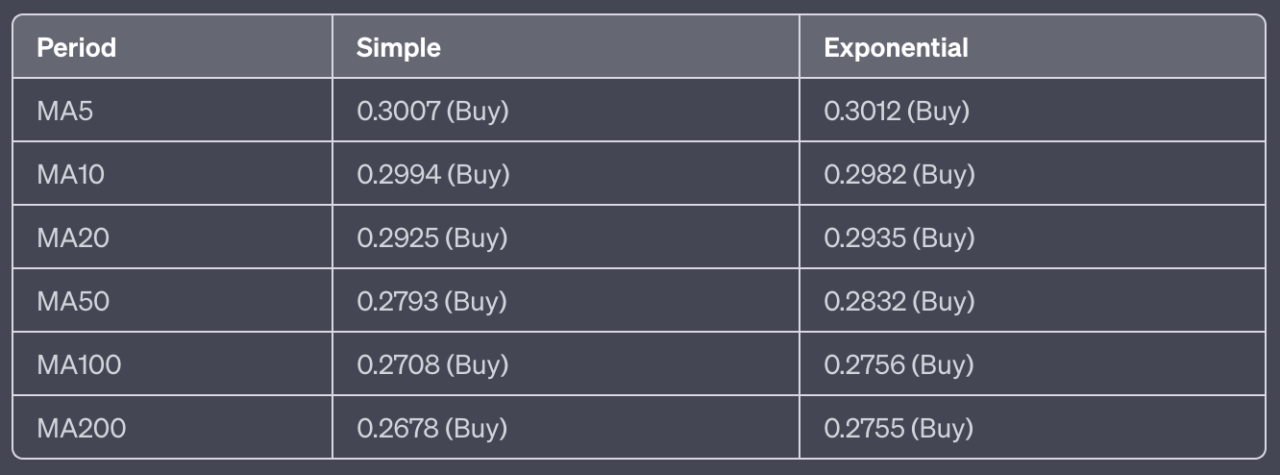The image size is (1280, 475).
Task: Select the MA100 period cell
Action: click(79, 365)
